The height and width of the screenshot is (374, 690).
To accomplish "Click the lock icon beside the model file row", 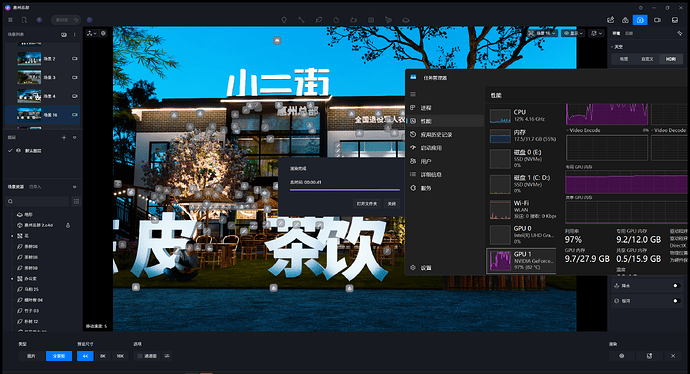I will [x=68, y=225].
